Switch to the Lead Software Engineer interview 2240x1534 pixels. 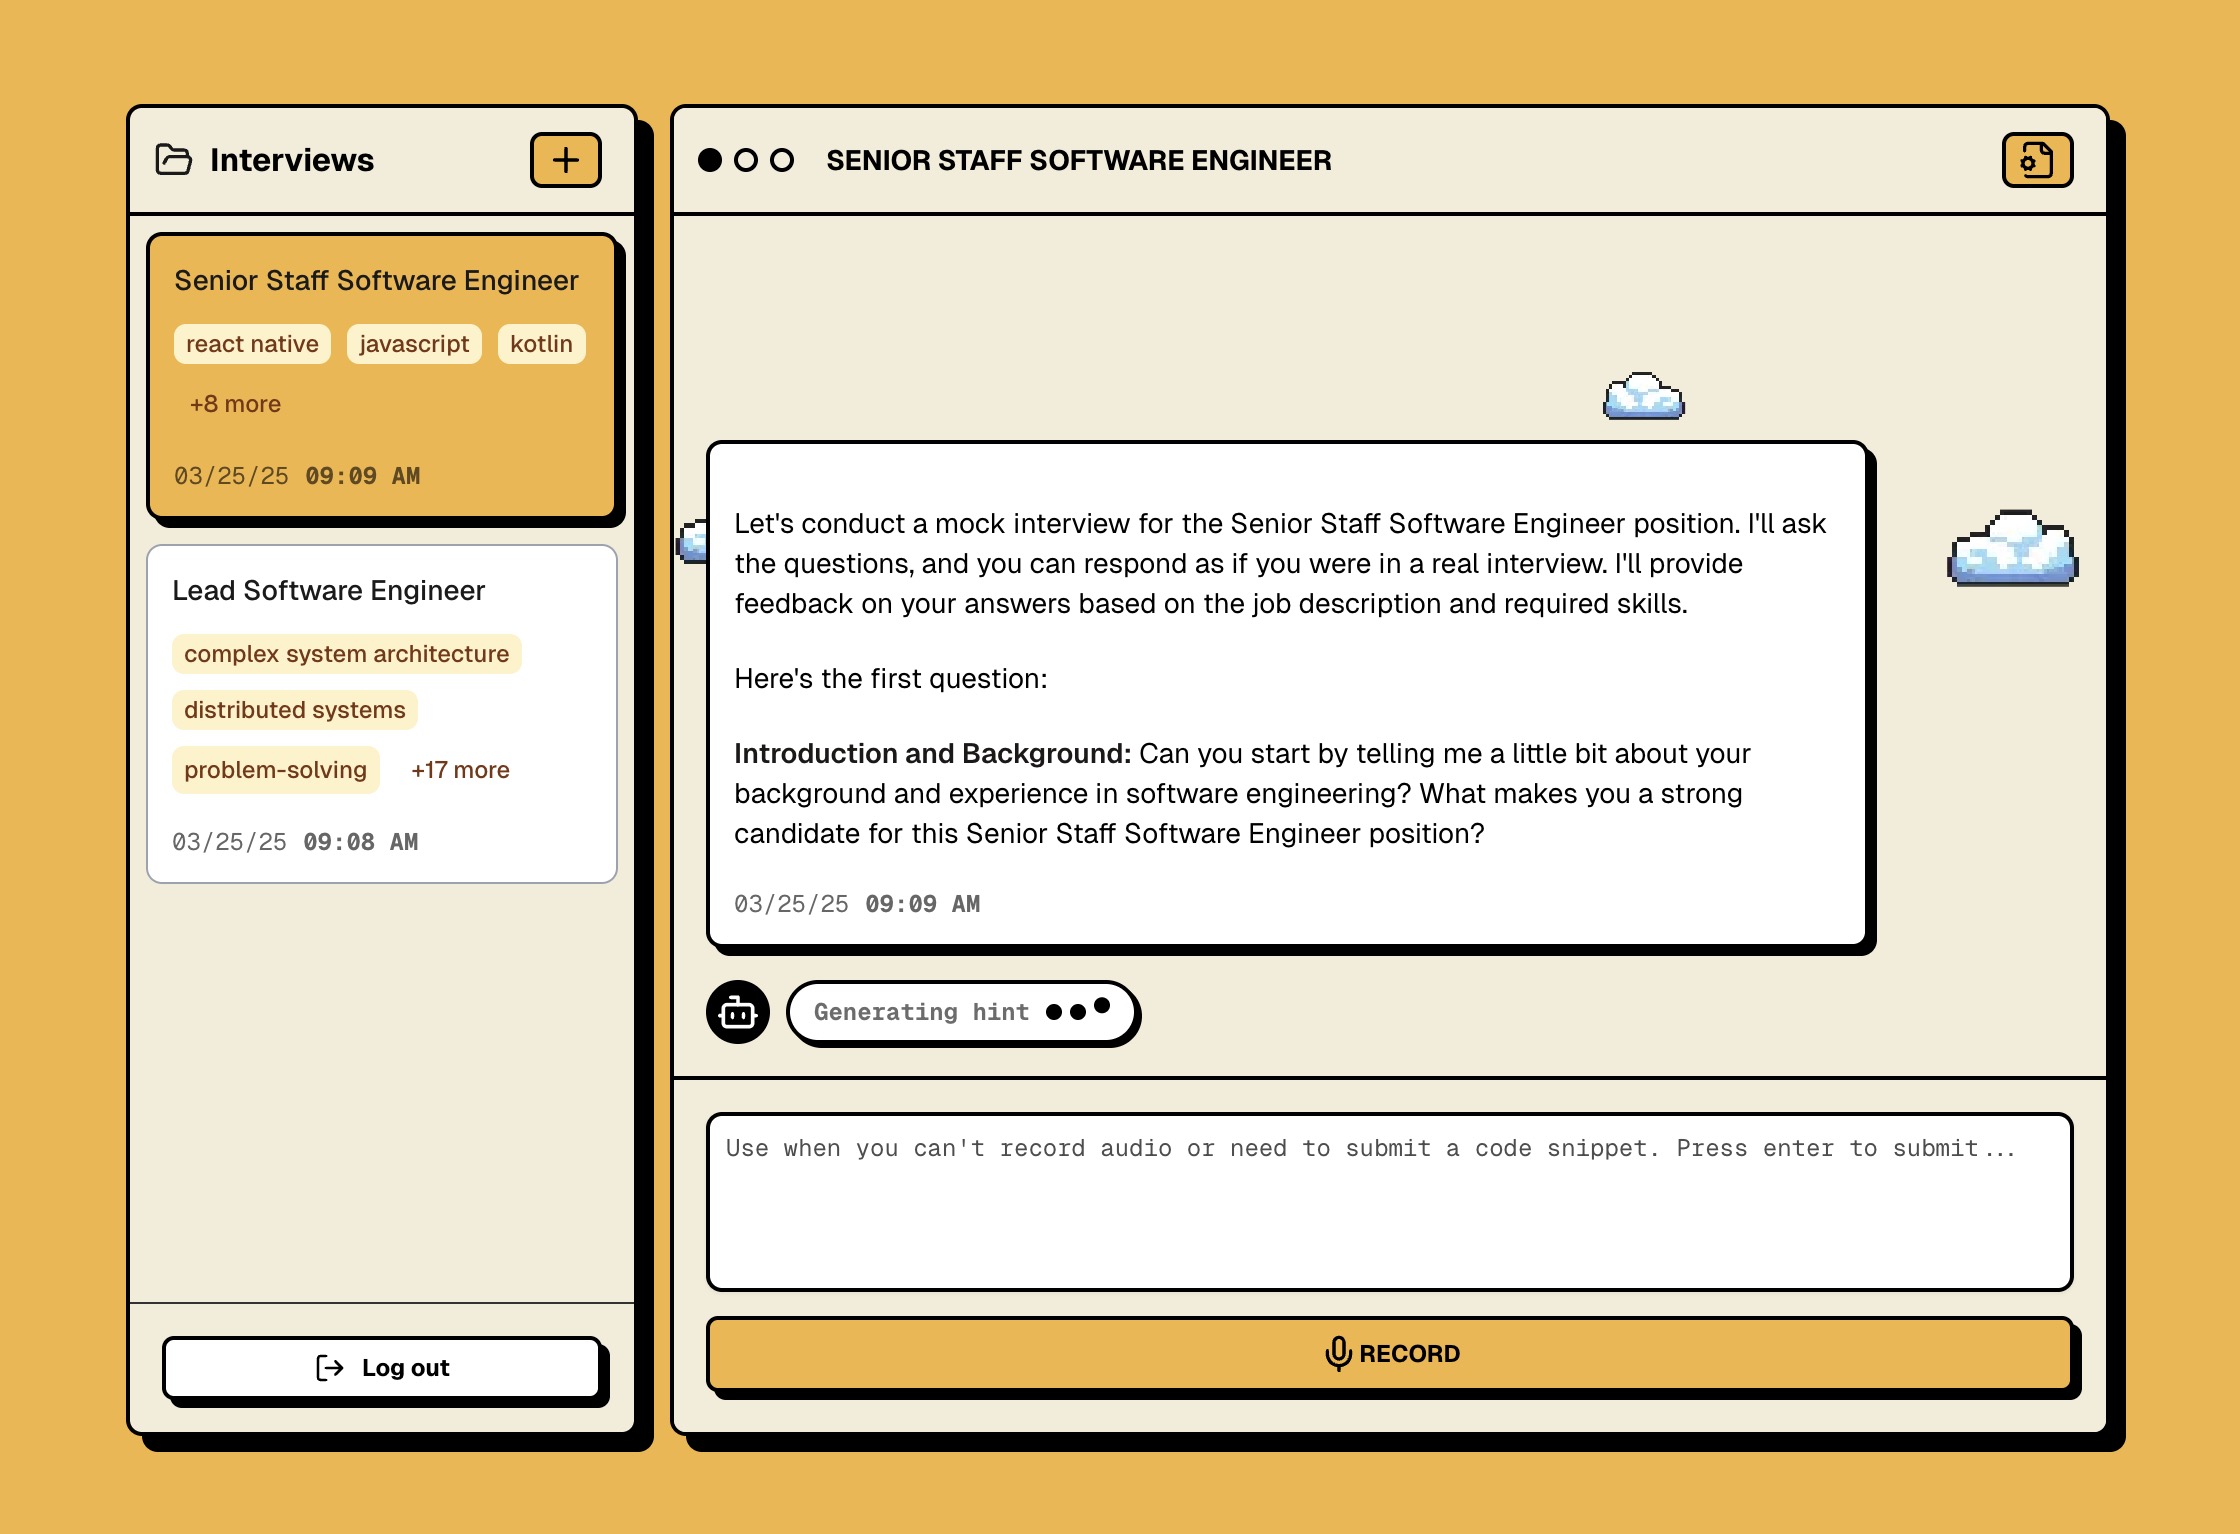pyautogui.click(x=383, y=712)
